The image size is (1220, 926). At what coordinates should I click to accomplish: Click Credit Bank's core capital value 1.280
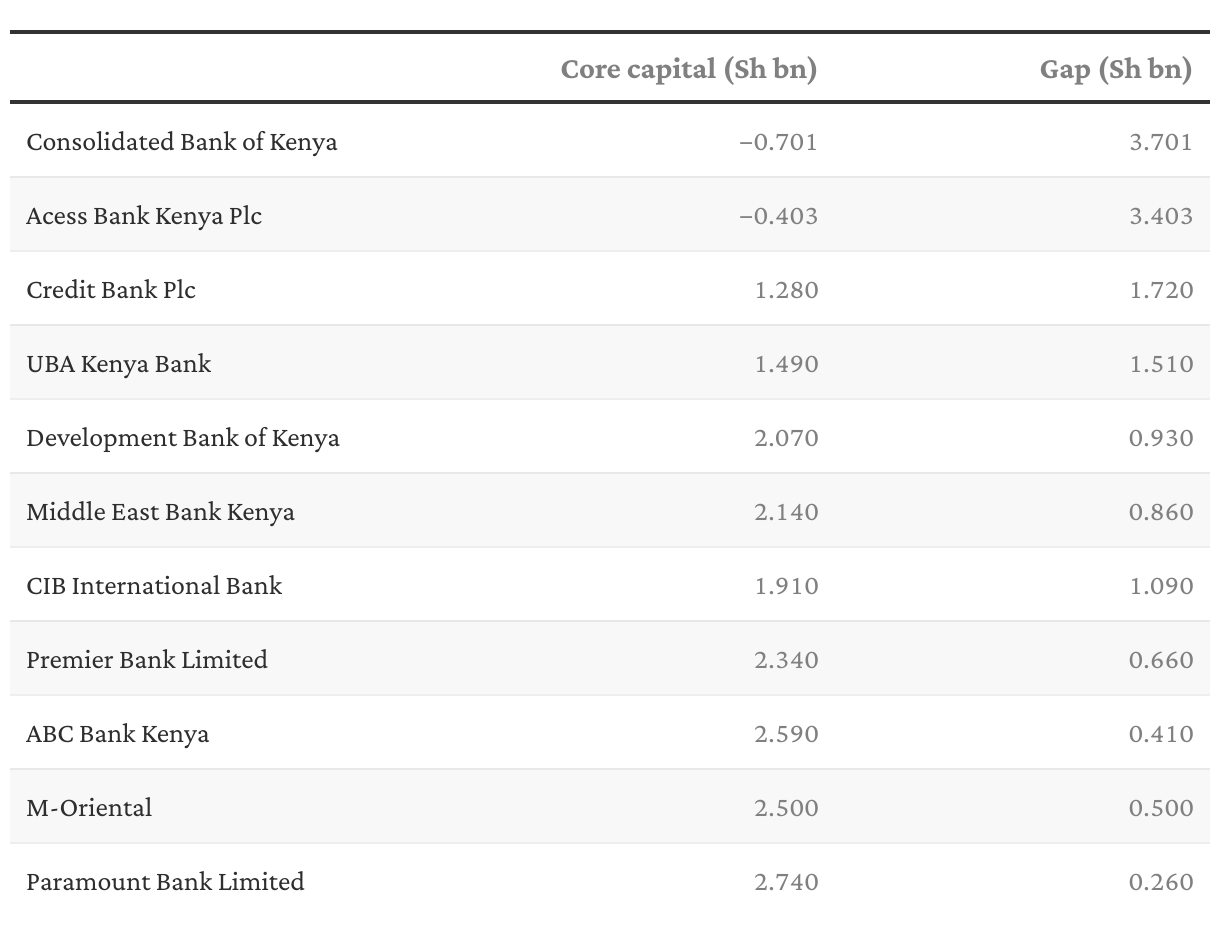786,290
